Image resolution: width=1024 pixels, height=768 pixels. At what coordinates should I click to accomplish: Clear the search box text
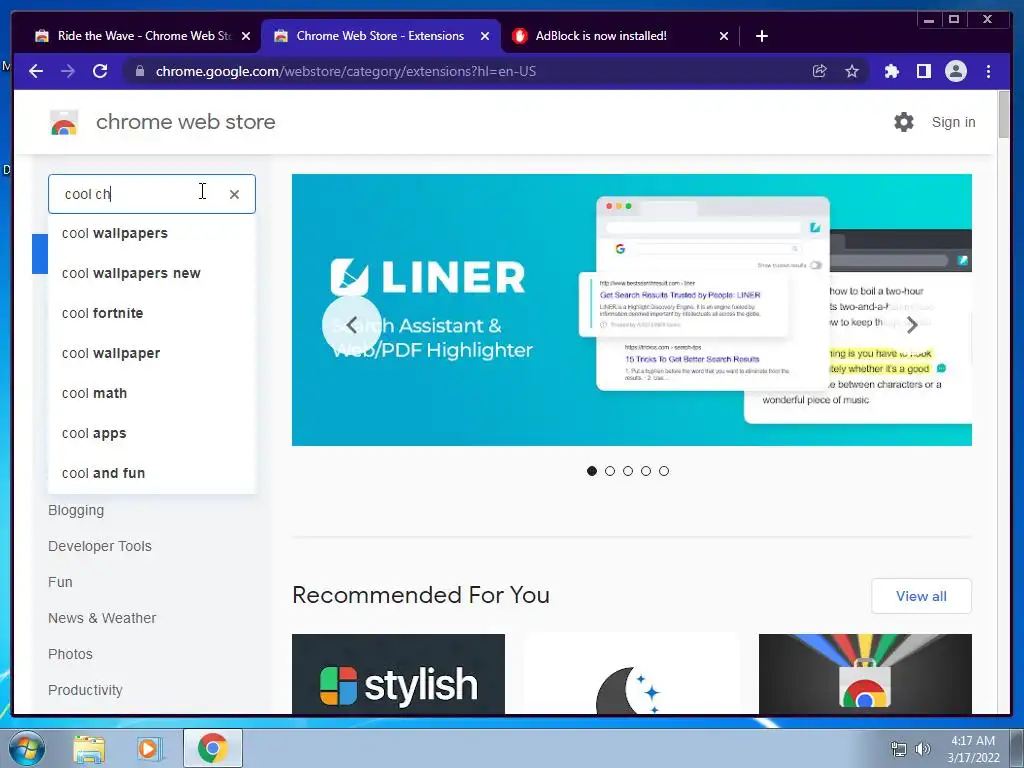pos(234,194)
